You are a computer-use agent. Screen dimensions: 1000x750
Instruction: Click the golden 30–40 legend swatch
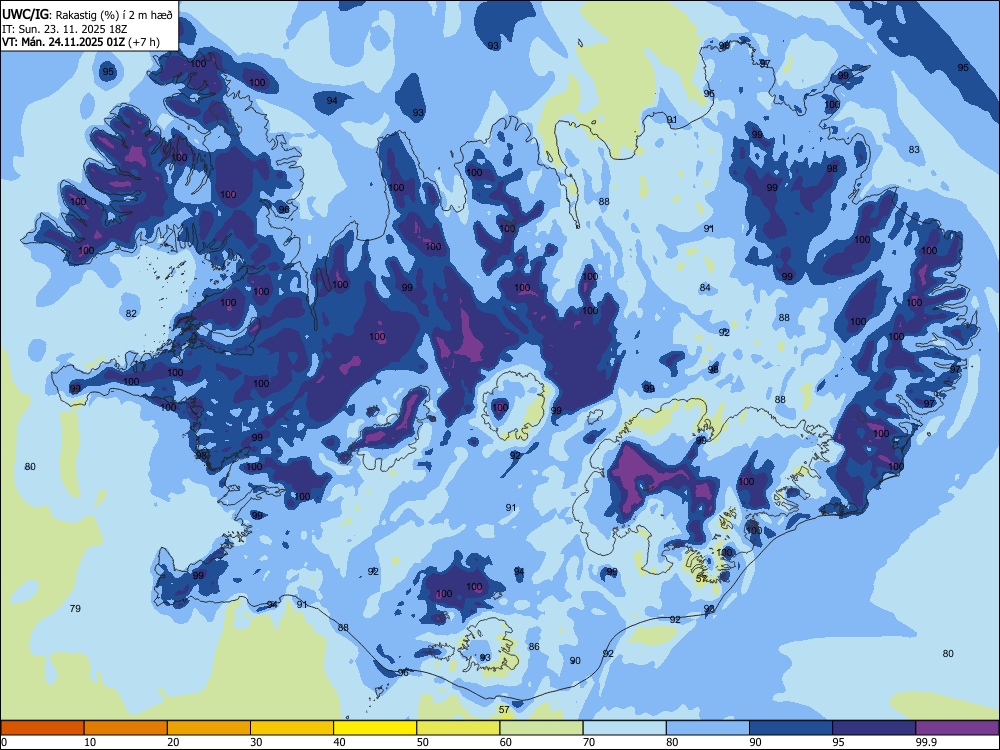coord(292,728)
